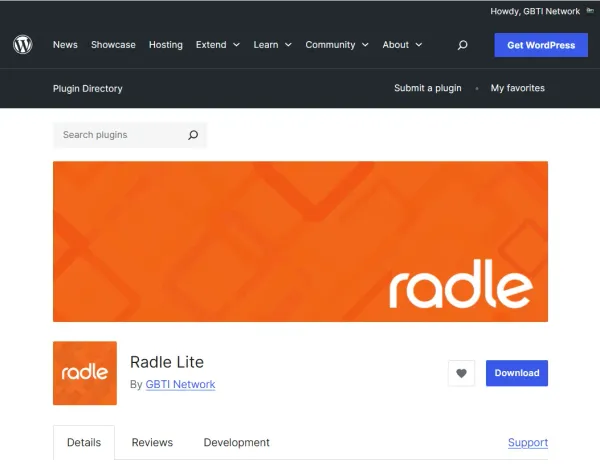The image size is (600, 473).
Task: Click the WordPress logo icon
Action: pyautogui.click(x=23, y=44)
